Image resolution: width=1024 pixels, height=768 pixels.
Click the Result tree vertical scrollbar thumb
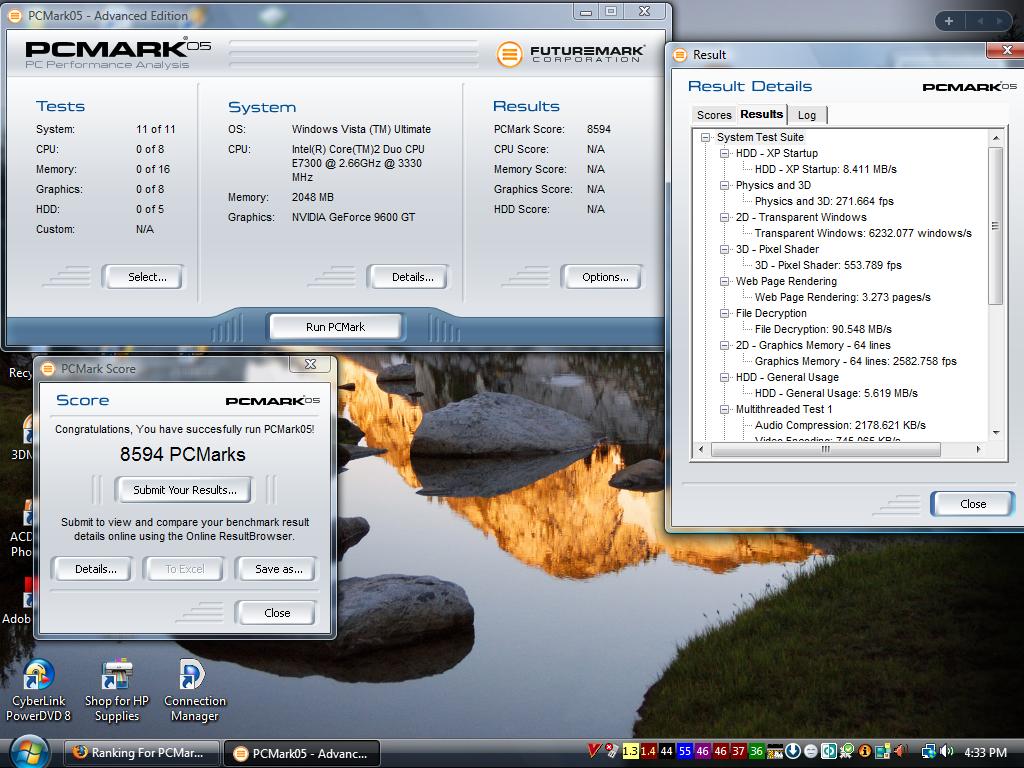tap(995, 226)
